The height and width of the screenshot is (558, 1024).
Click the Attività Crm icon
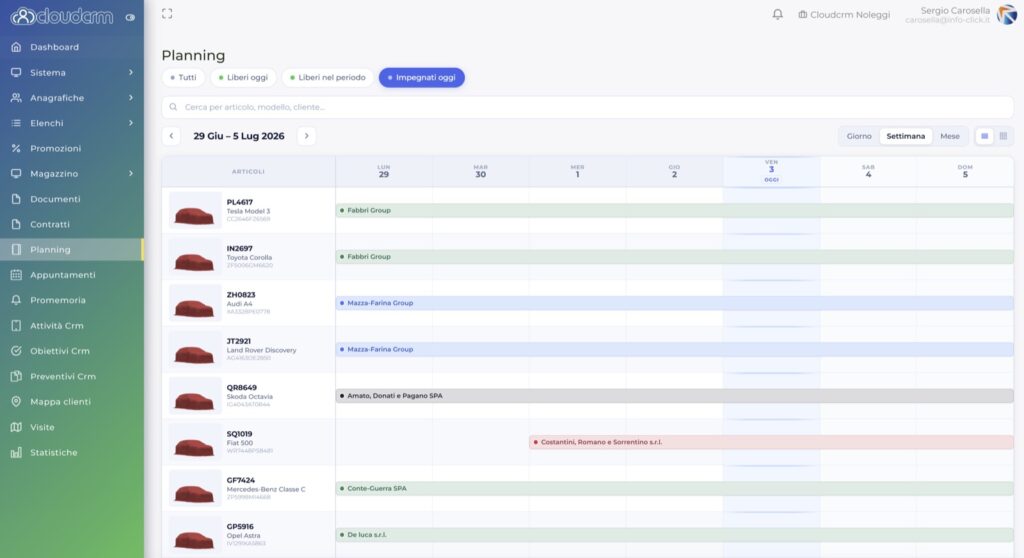[16, 325]
